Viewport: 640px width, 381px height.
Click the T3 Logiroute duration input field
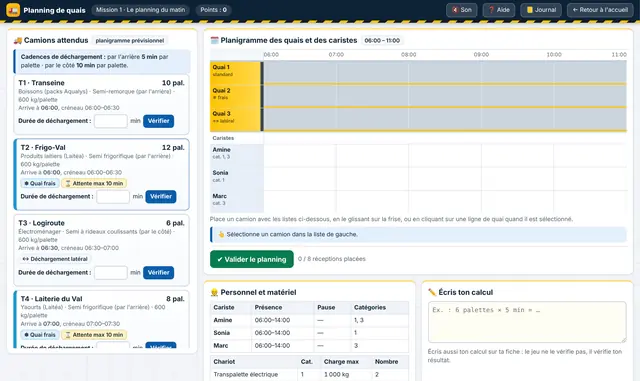coord(111,272)
